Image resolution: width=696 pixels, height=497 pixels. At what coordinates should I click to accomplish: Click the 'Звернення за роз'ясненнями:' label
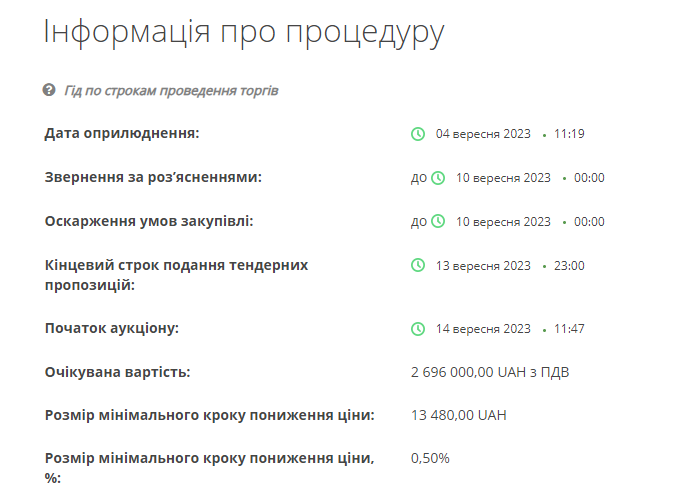(153, 177)
